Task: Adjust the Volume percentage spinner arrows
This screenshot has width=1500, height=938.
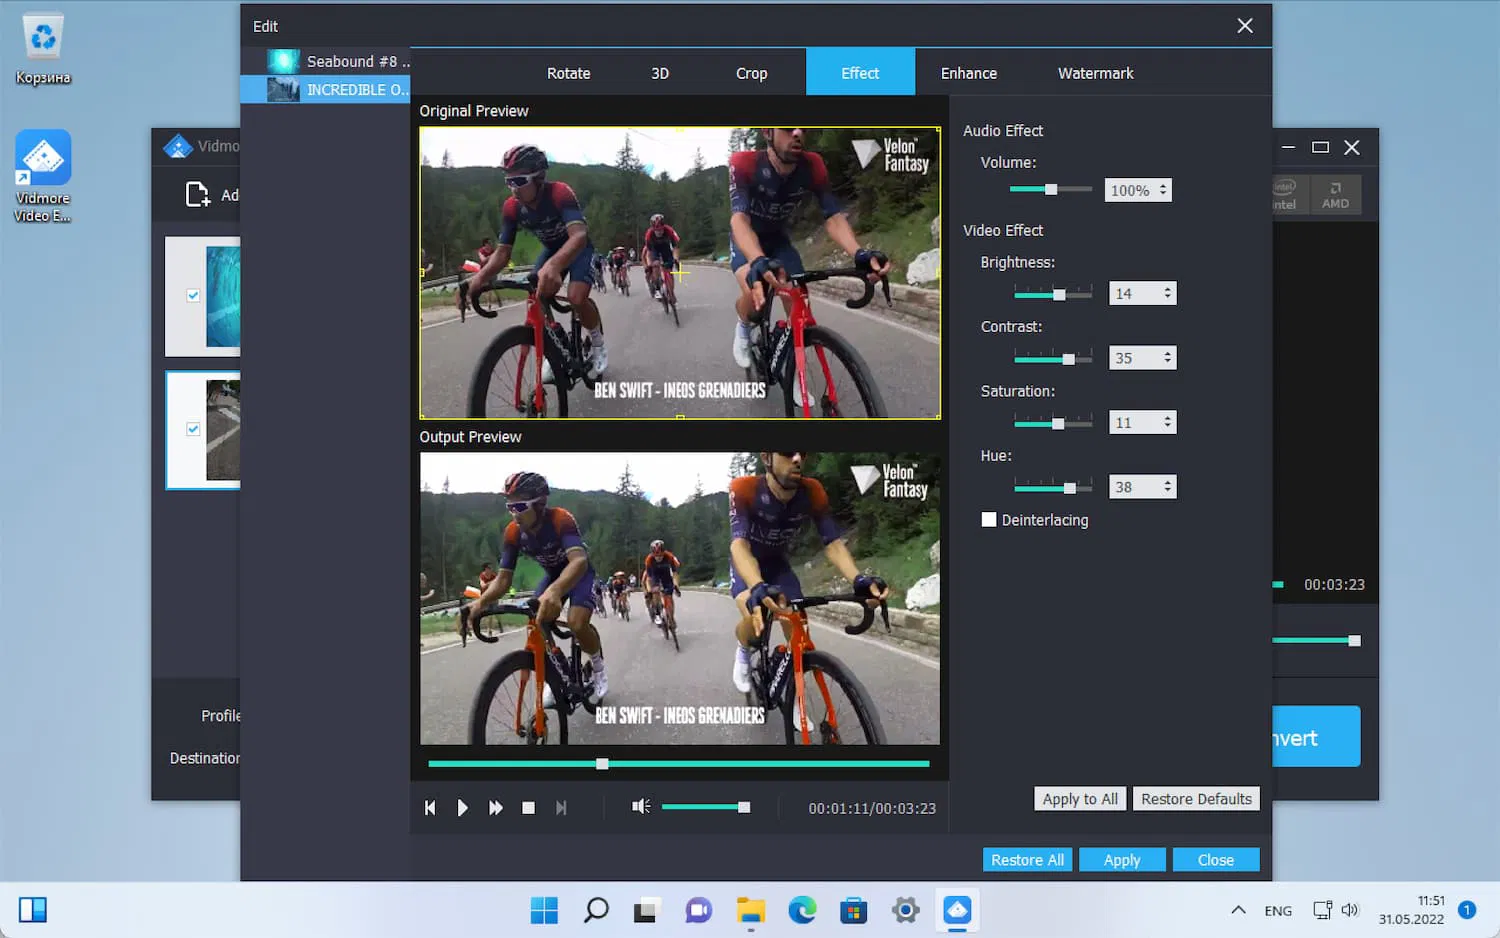Action: pos(1163,190)
